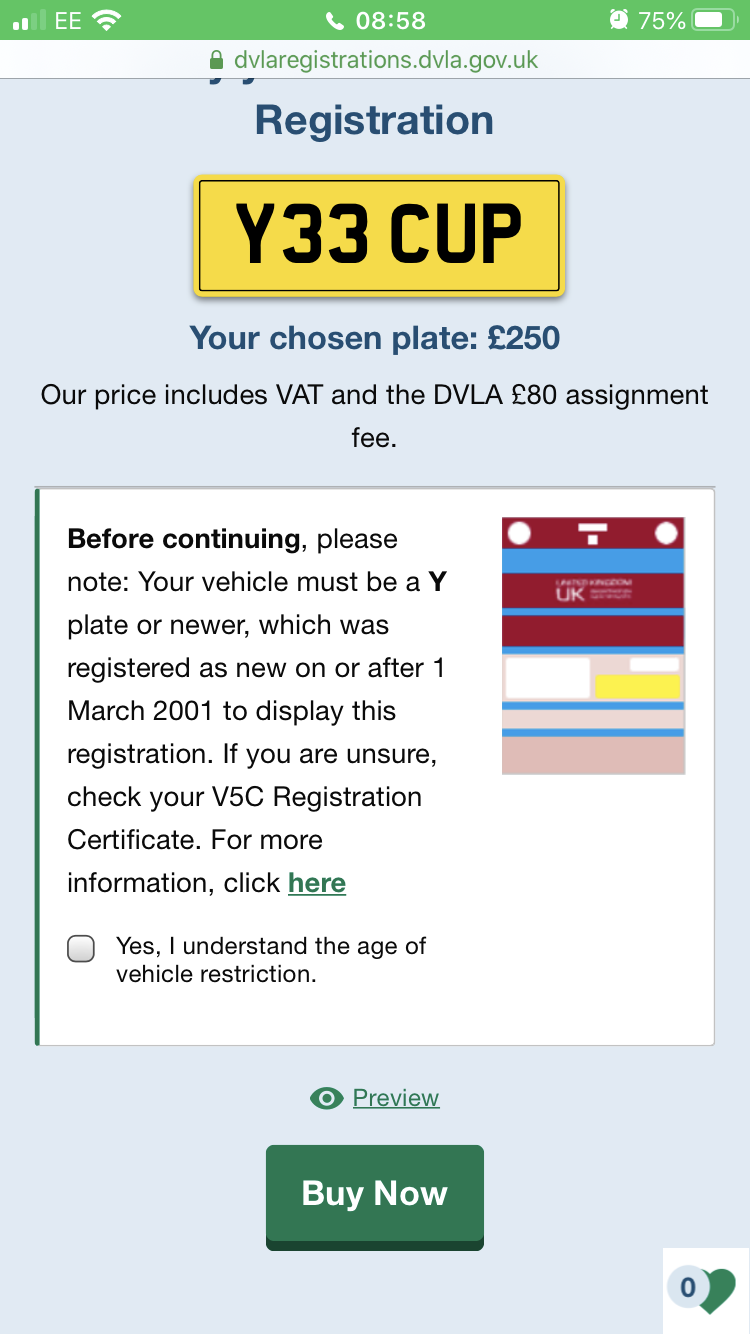Tap the Y33 CUP number plate
750x1334 pixels.
pyautogui.click(x=379, y=236)
